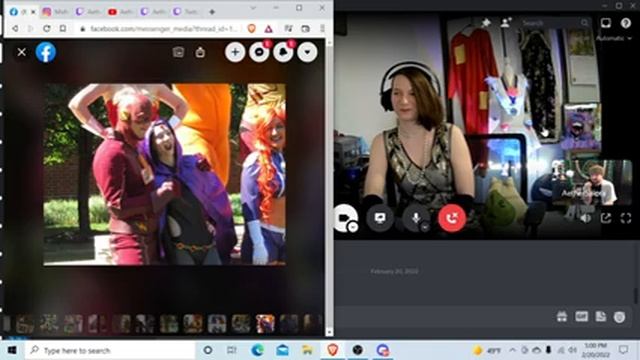Open a new browser tab

tap(212, 12)
